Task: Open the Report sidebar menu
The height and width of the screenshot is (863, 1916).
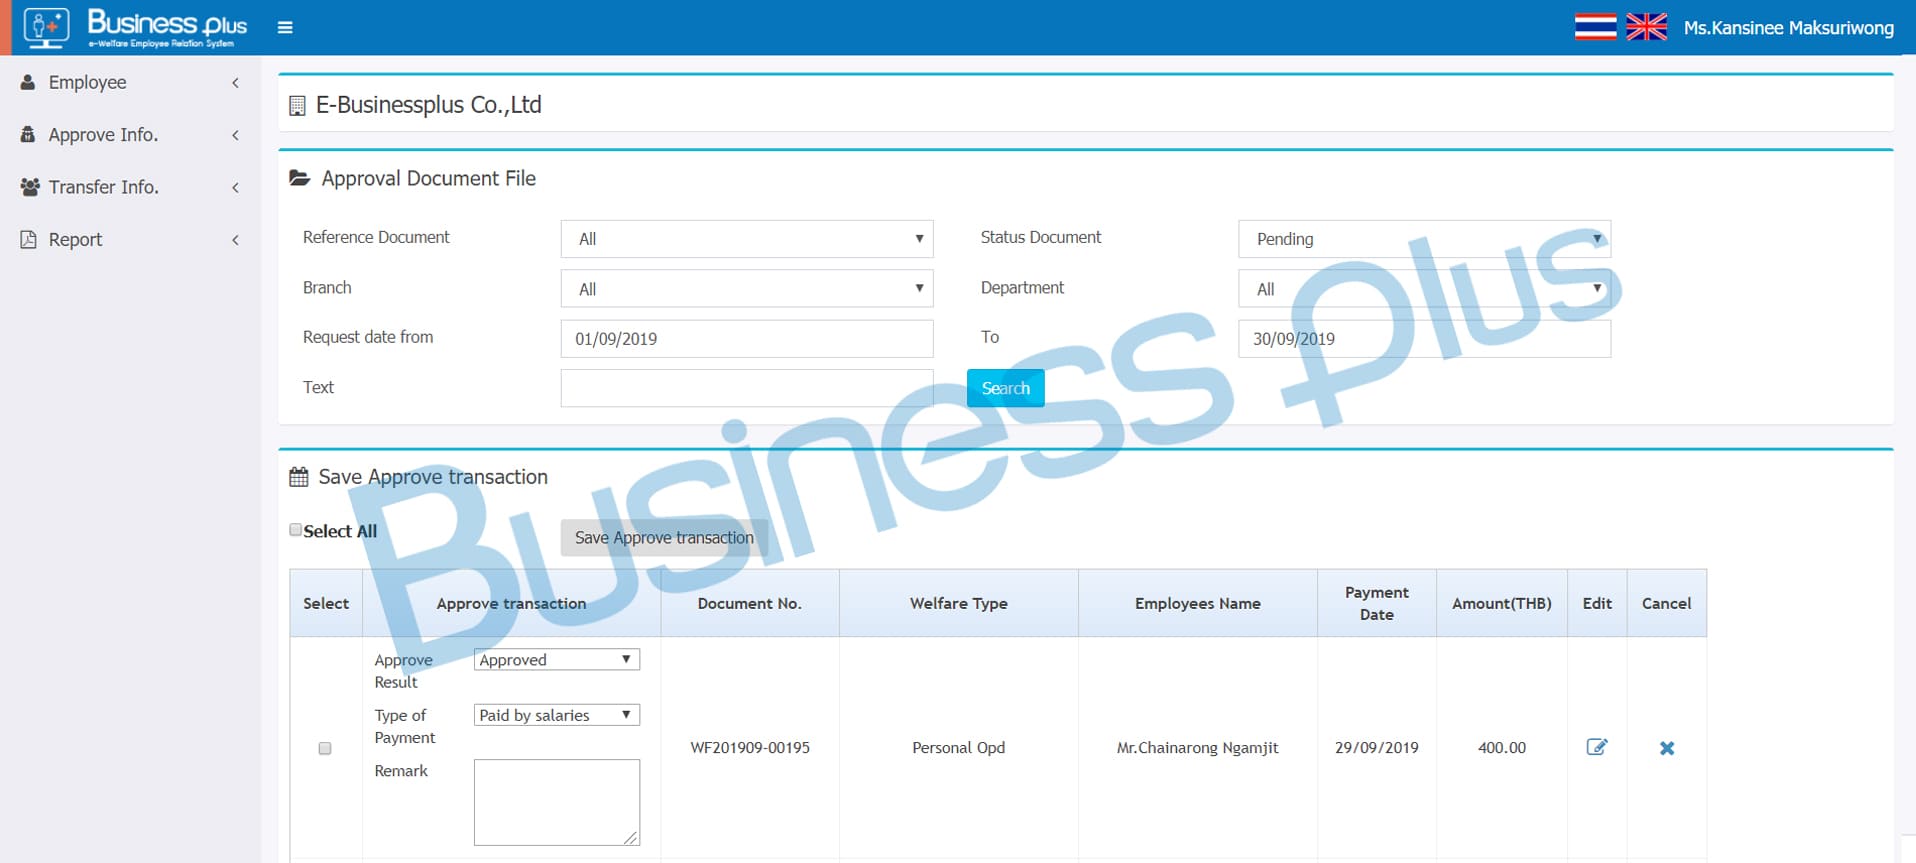Action: 130,239
